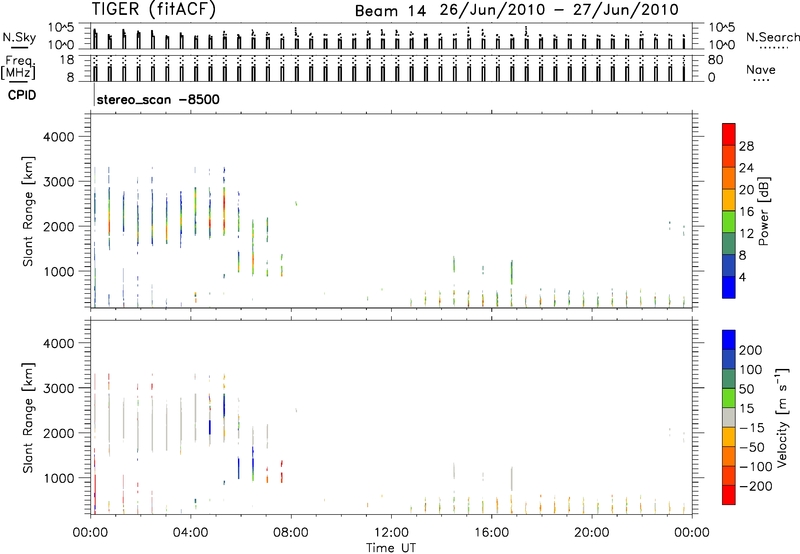Click the gray segment of velocity colorbar
Viewport: 800px width, 554px height.
point(729,418)
